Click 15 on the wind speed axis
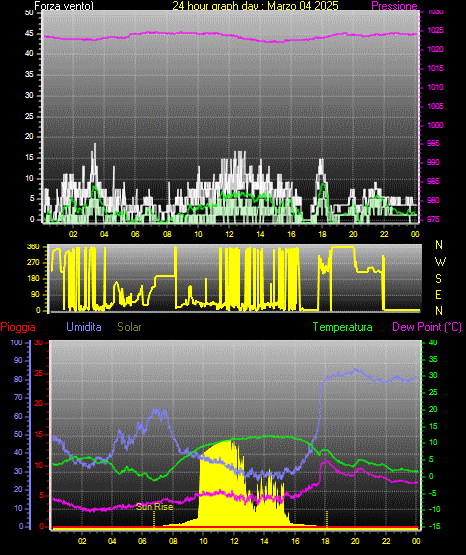 (29, 158)
